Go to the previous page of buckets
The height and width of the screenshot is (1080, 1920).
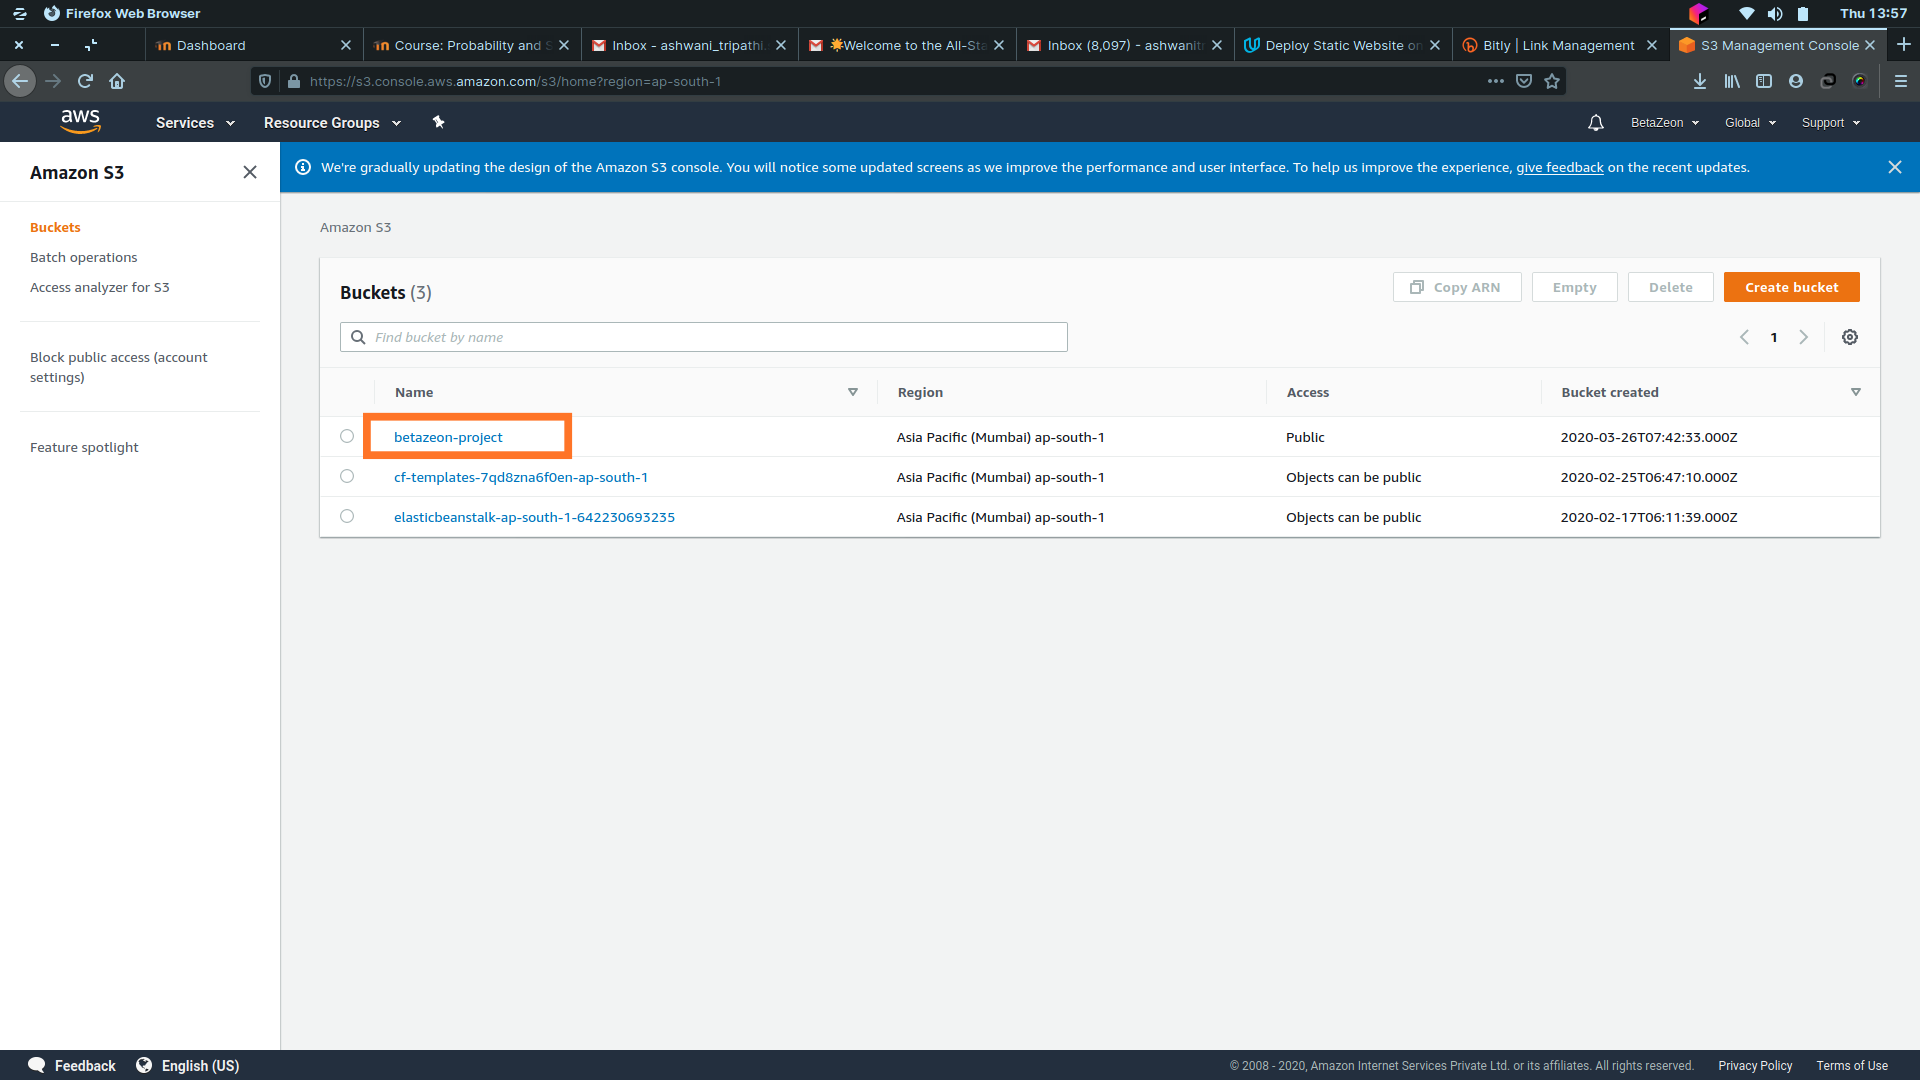point(1744,337)
